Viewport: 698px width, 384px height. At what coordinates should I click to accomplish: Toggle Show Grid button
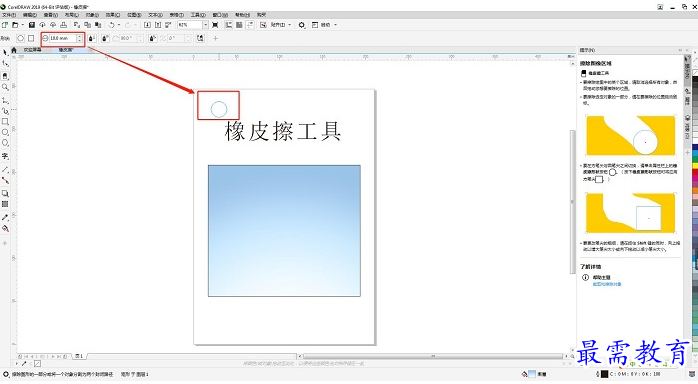pos(239,25)
